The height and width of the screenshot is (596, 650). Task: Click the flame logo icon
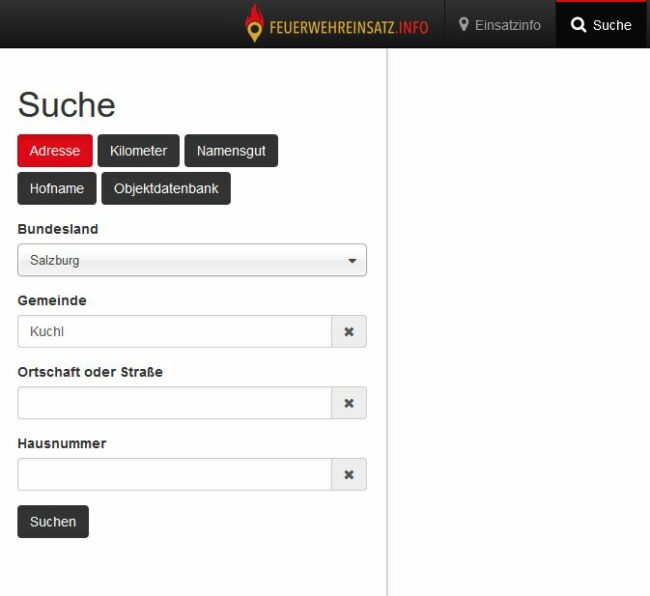point(255,24)
